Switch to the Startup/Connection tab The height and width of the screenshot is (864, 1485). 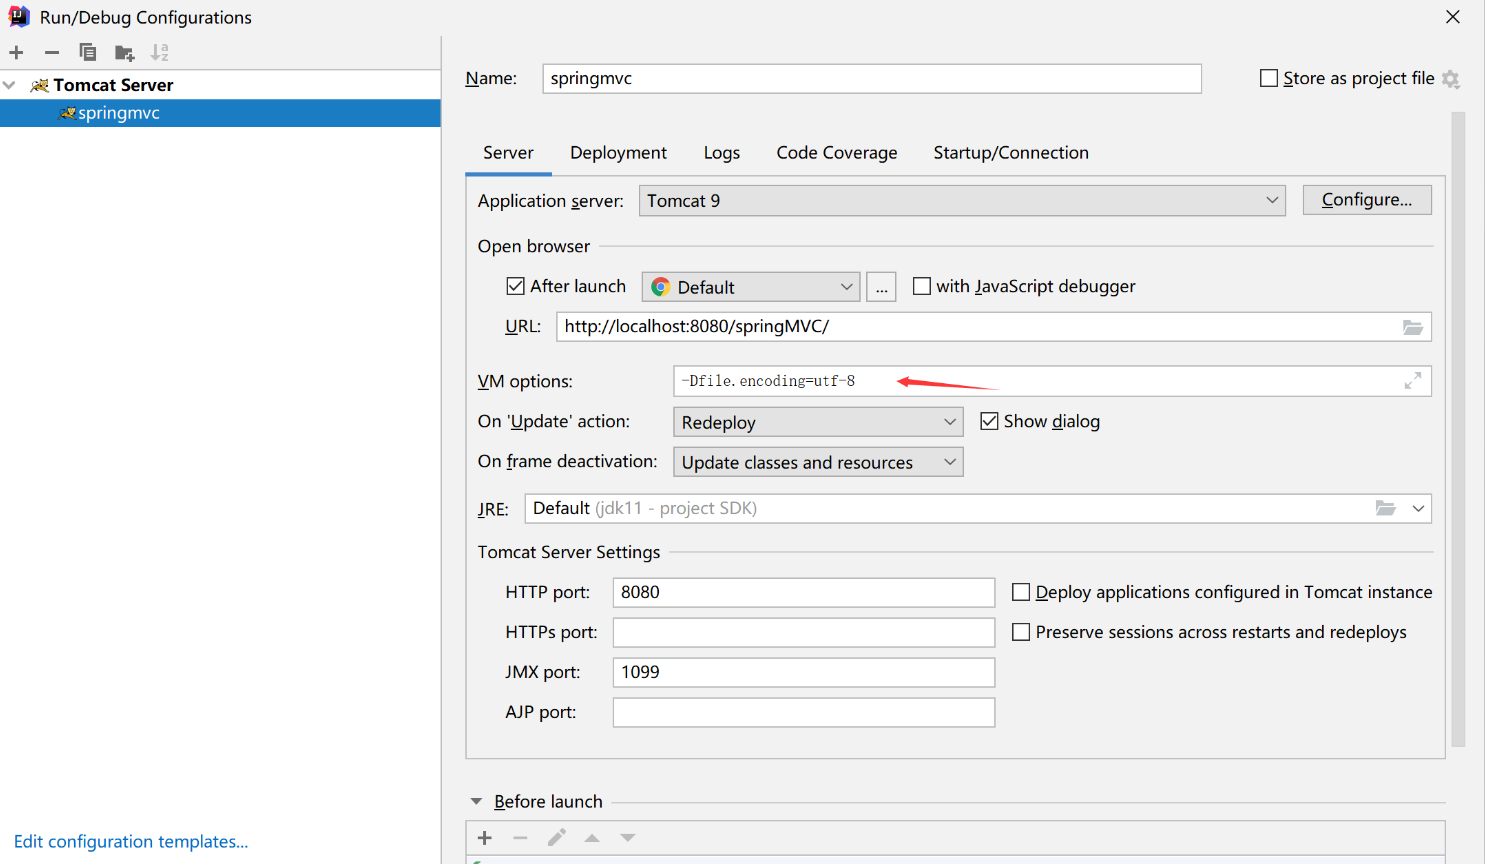coord(1011,153)
